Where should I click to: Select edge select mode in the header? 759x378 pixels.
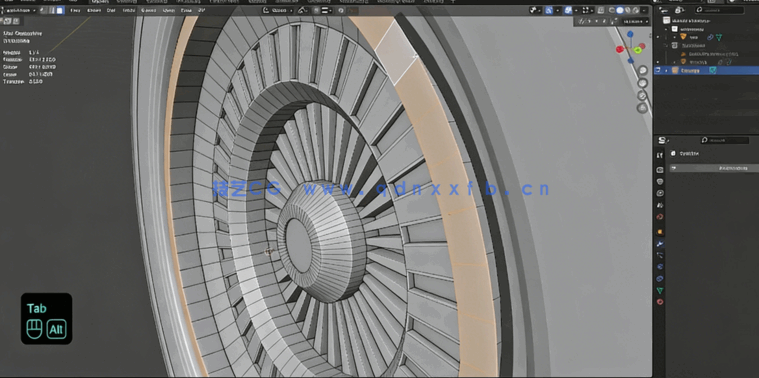(x=52, y=10)
